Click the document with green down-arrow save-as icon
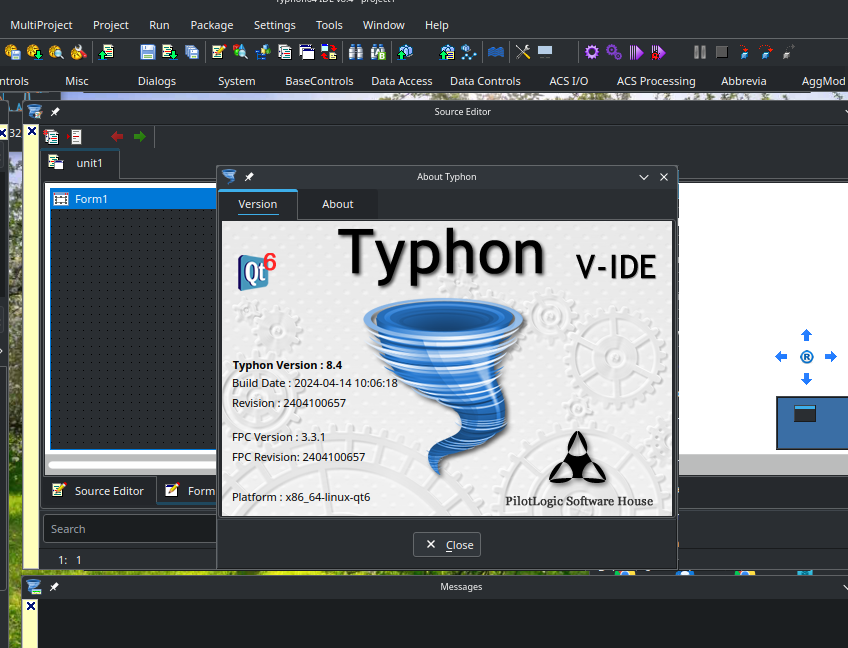Image resolution: width=848 pixels, height=648 pixels. pos(170,52)
